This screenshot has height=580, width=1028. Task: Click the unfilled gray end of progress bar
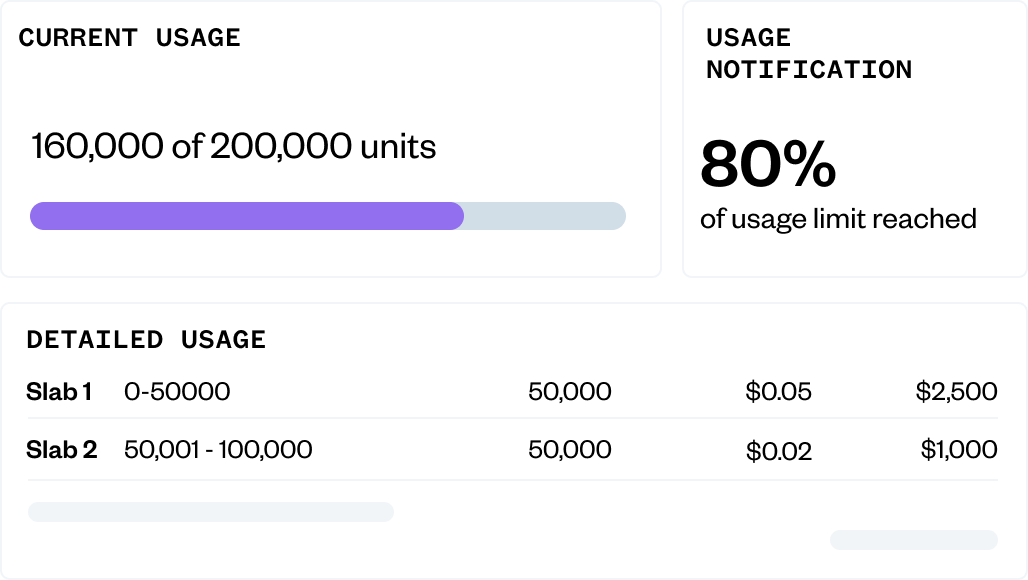(545, 216)
